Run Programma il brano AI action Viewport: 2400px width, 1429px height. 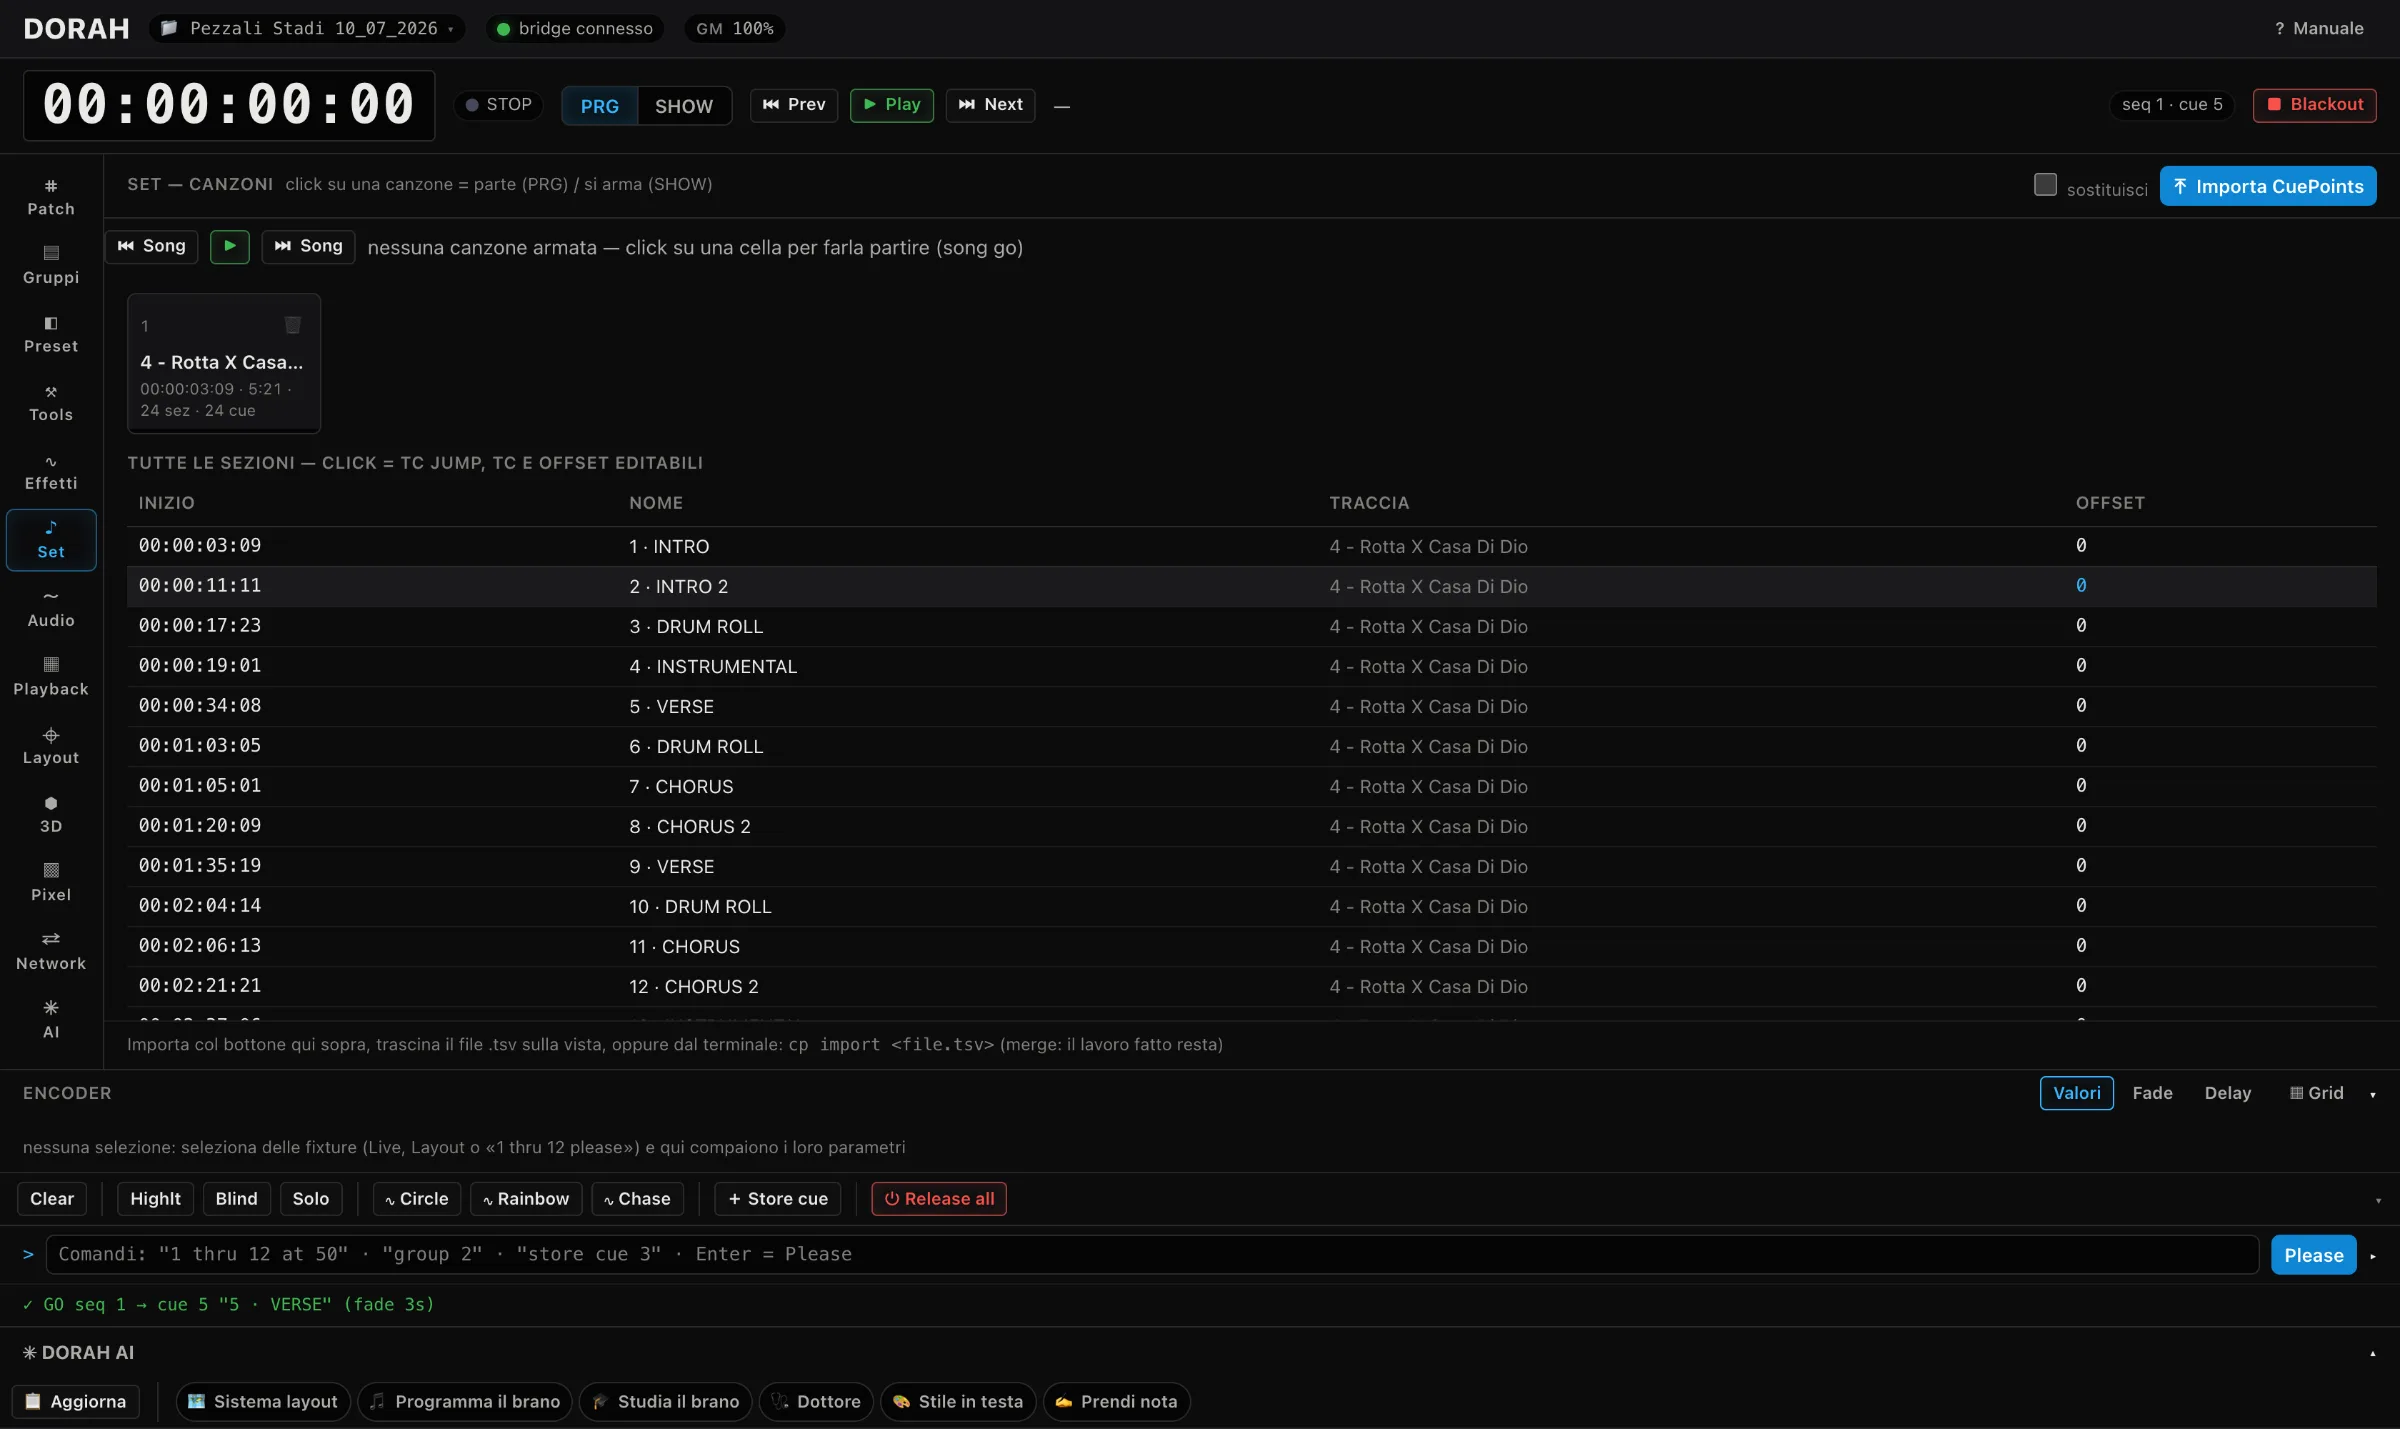click(465, 1402)
